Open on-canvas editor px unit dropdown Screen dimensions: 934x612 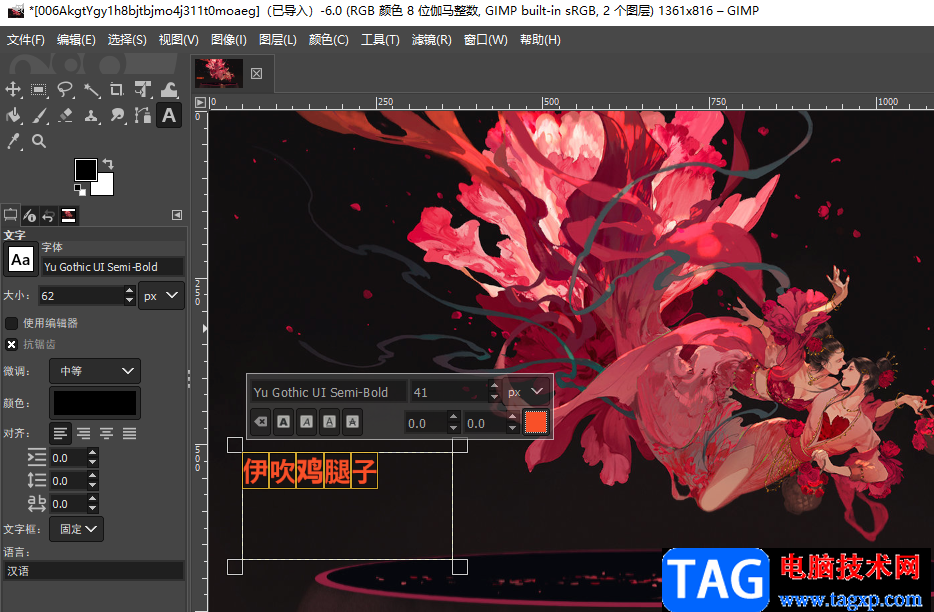click(525, 392)
